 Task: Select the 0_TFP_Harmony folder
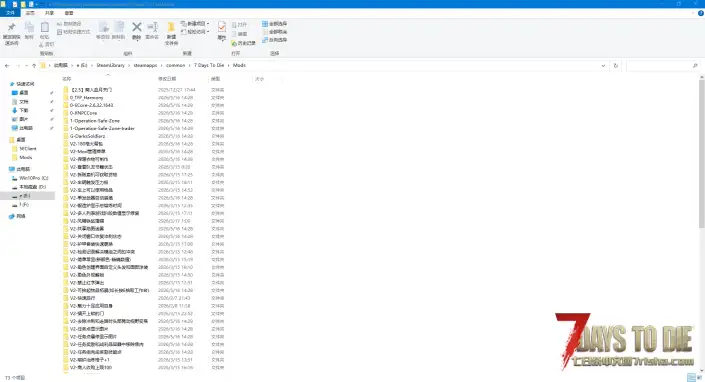tap(86, 98)
